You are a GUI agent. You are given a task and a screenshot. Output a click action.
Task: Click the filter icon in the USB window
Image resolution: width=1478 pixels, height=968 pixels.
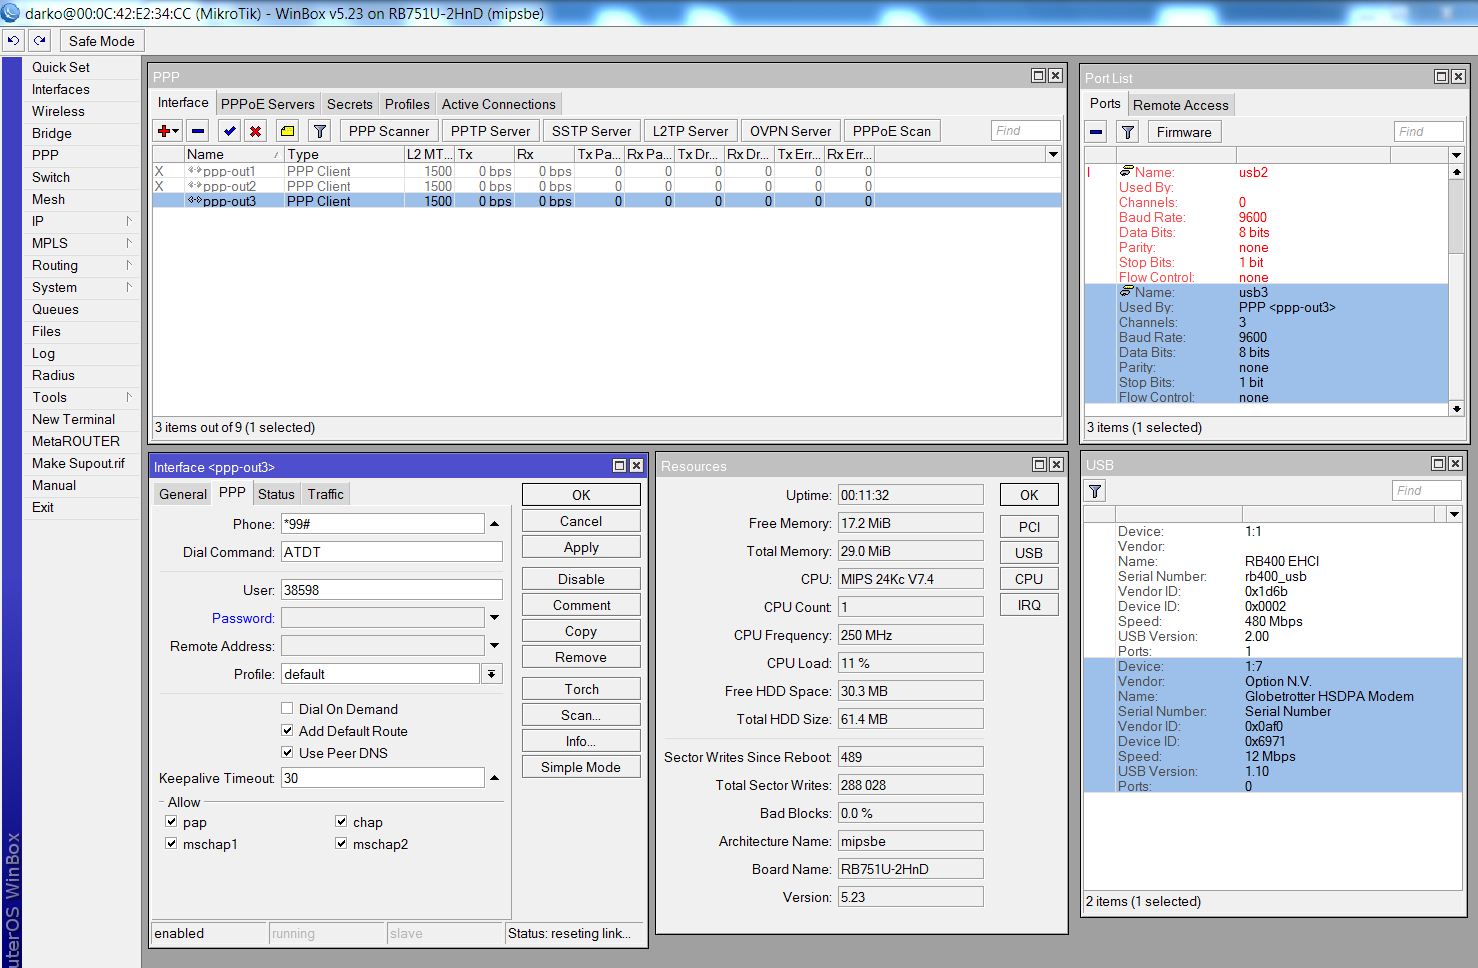1094,490
